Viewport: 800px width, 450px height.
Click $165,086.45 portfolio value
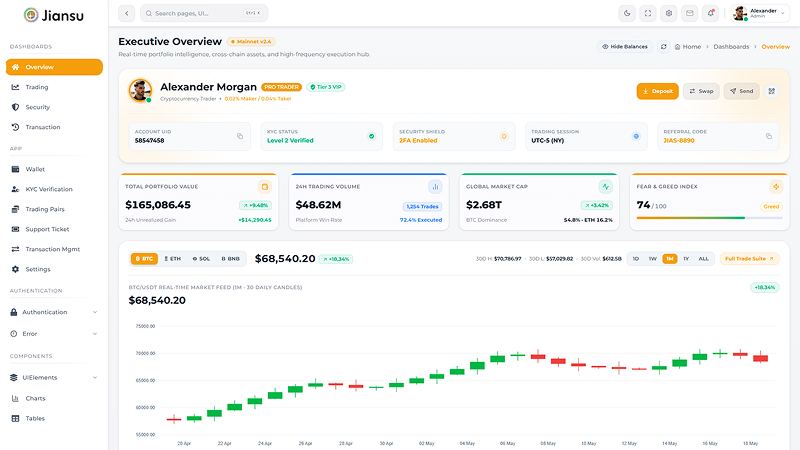[158, 205]
